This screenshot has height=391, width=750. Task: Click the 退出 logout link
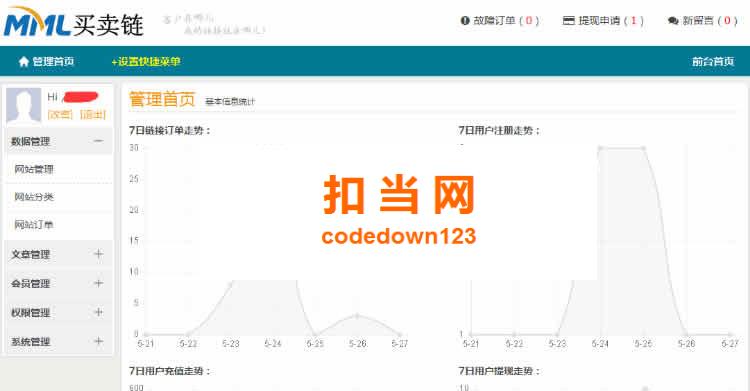point(92,114)
